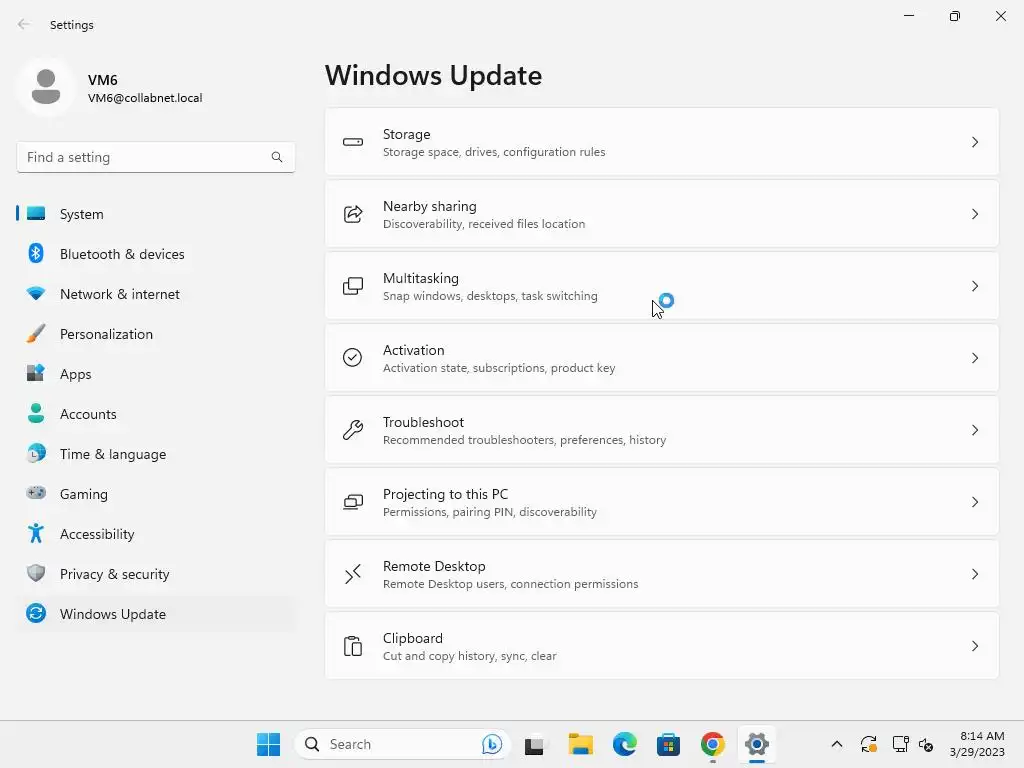This screenshot has height=768, width=1024.
Task: Expand Multitasking with its chevron
Action: (x=975, y=286)
